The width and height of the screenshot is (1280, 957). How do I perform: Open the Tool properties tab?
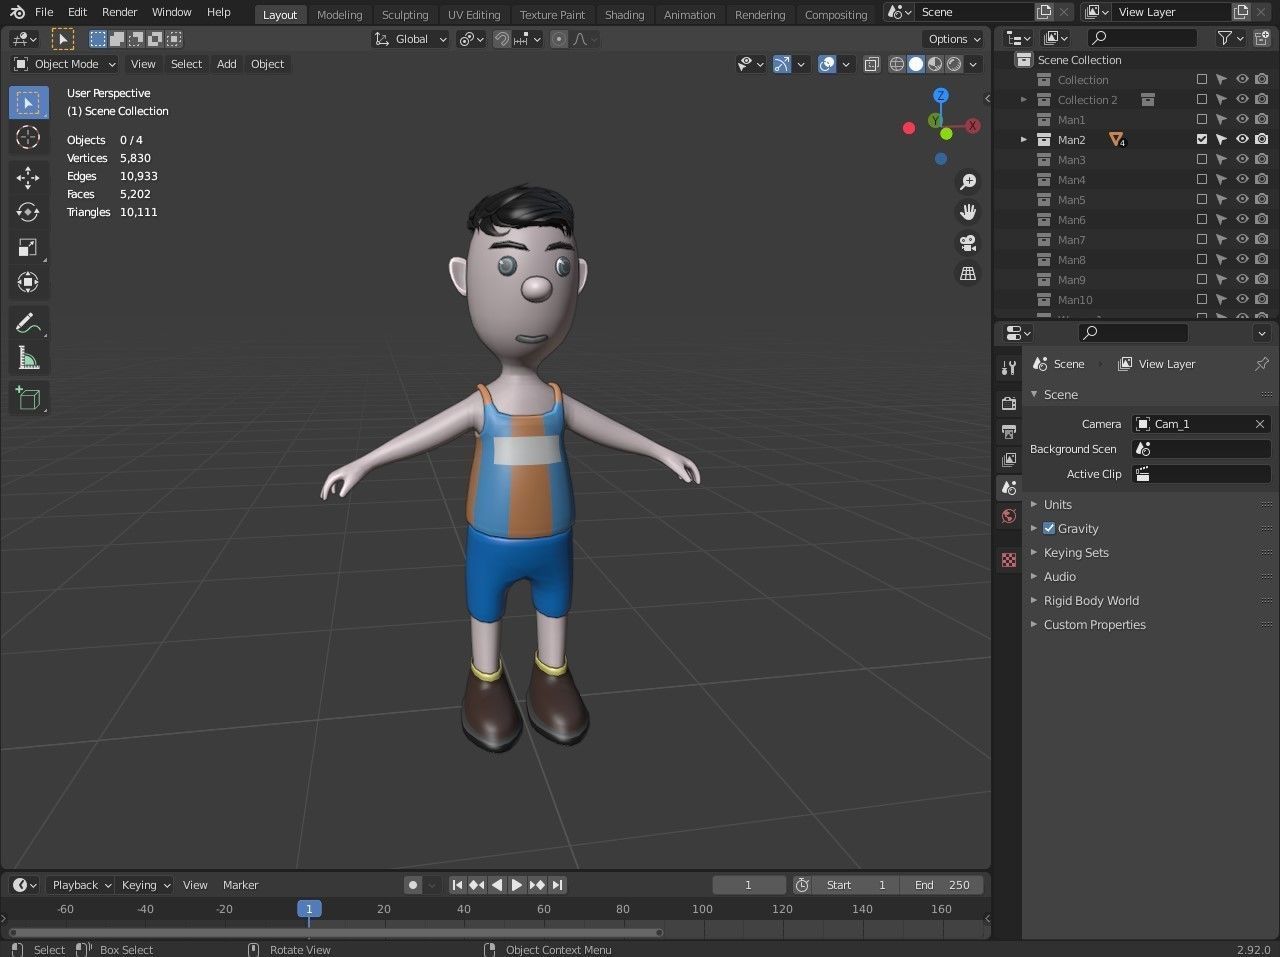point(1009,368)
